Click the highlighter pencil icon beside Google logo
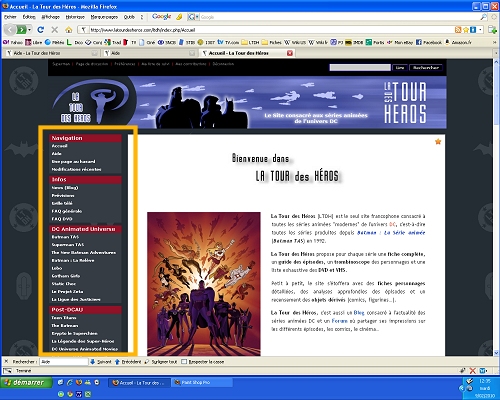500x400 pixels. pos(179,17)
